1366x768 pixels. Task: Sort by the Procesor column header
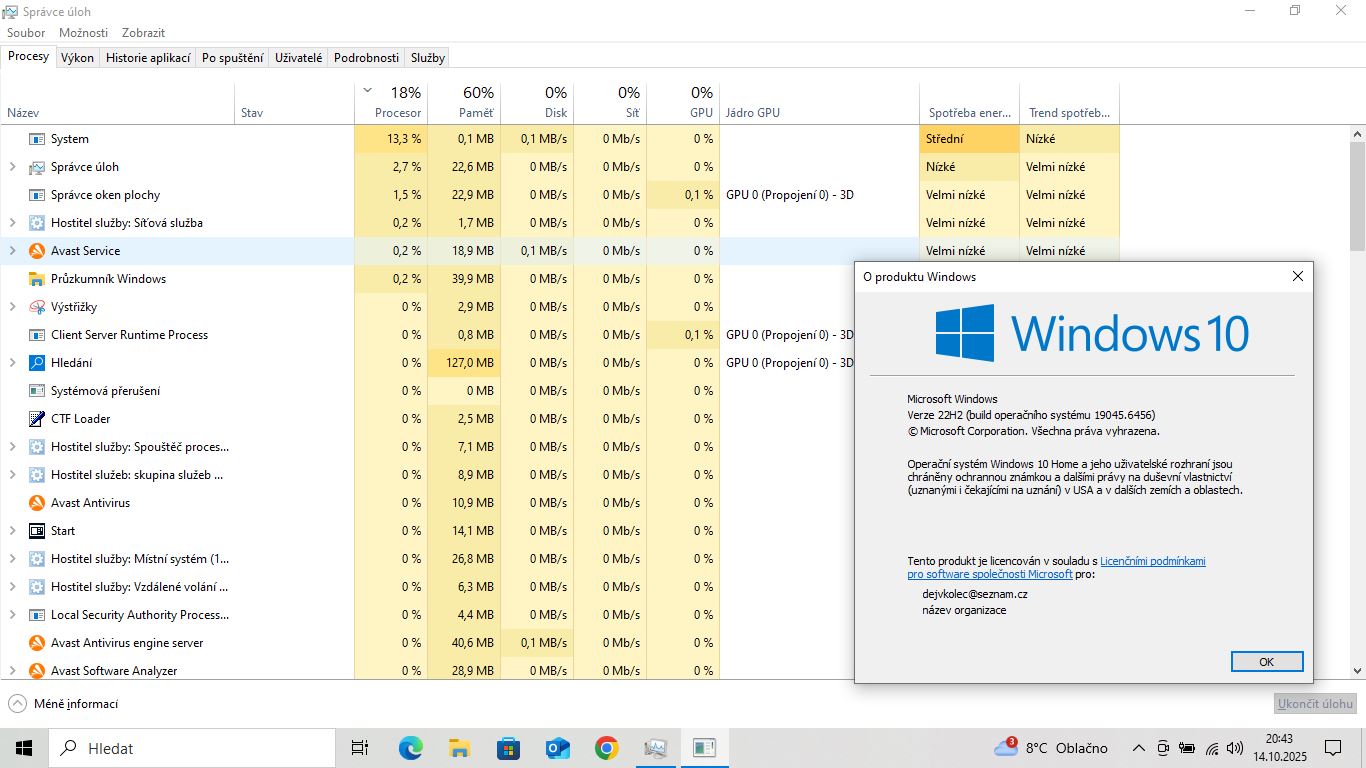click(391, 102)
